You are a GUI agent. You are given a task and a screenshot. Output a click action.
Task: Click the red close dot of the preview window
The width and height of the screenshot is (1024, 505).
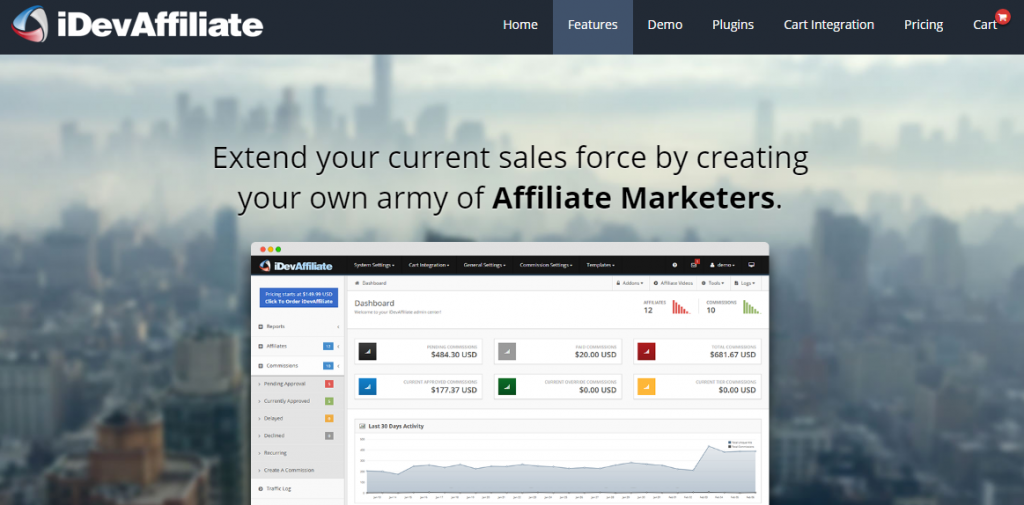263,249
